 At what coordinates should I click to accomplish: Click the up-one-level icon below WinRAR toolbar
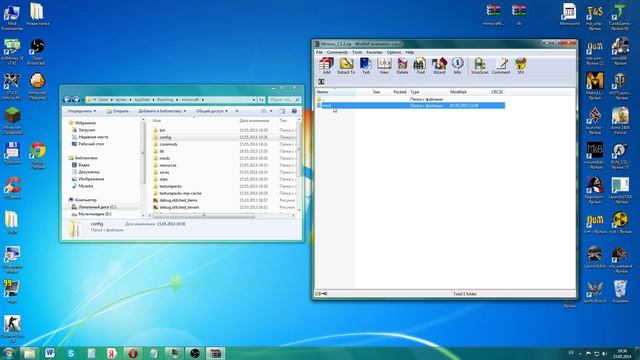321,82
